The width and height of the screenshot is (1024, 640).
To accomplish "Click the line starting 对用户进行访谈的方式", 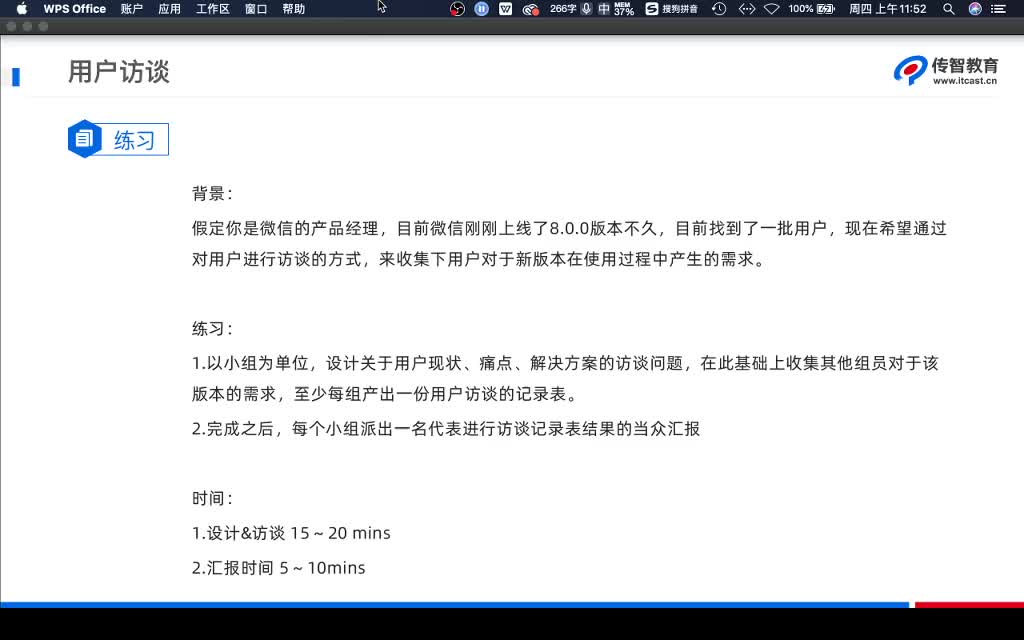I will click(478, 259).
